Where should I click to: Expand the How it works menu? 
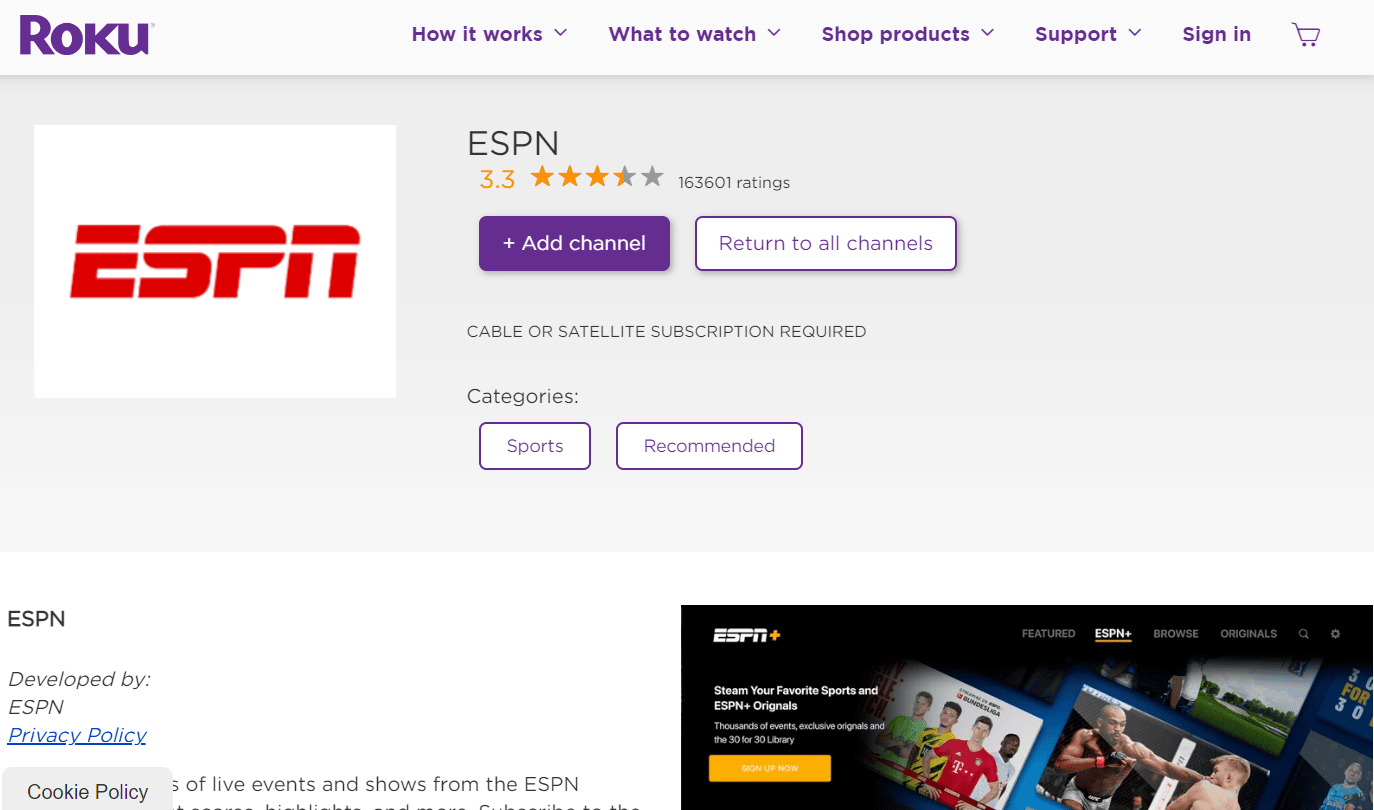489,34
